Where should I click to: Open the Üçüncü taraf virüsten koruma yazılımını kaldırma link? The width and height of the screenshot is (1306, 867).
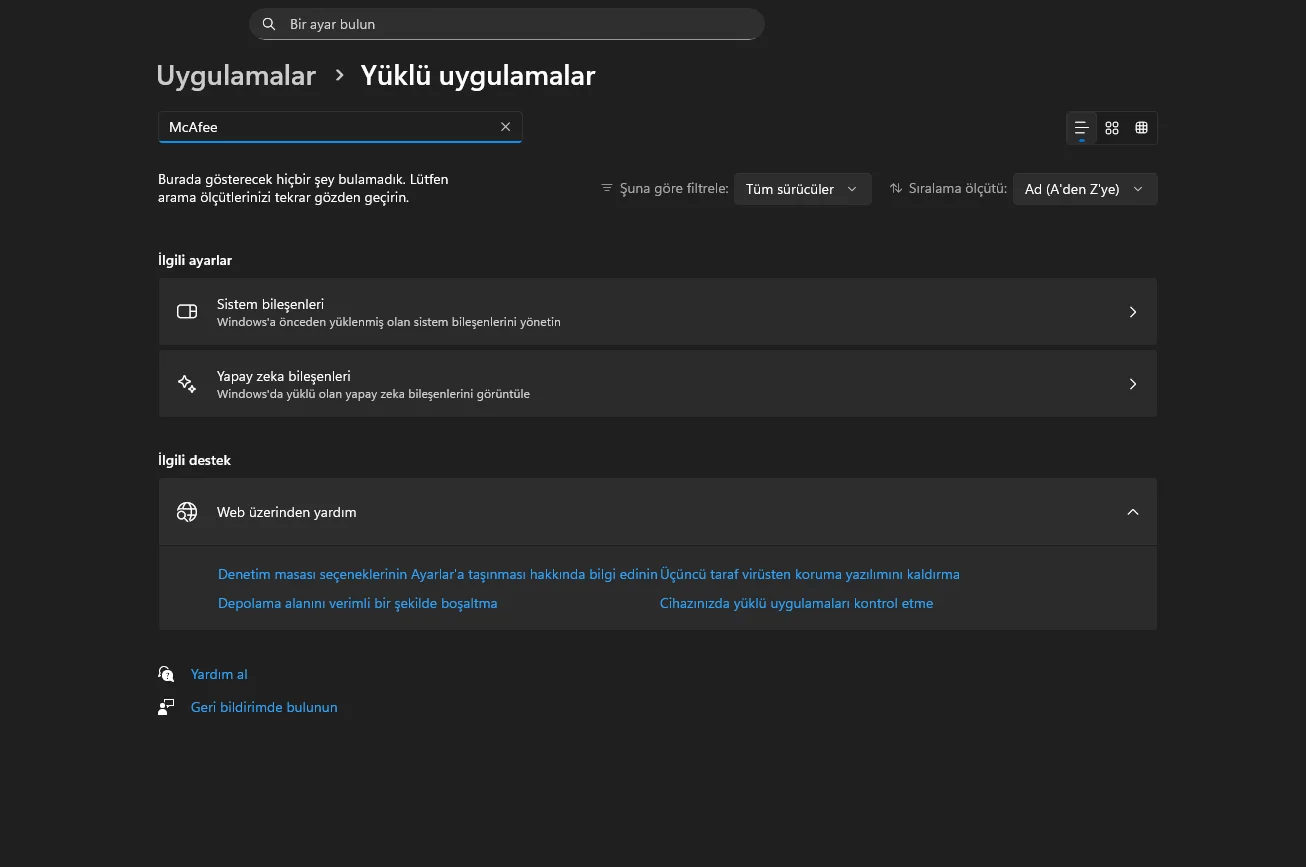click(811, 574)
